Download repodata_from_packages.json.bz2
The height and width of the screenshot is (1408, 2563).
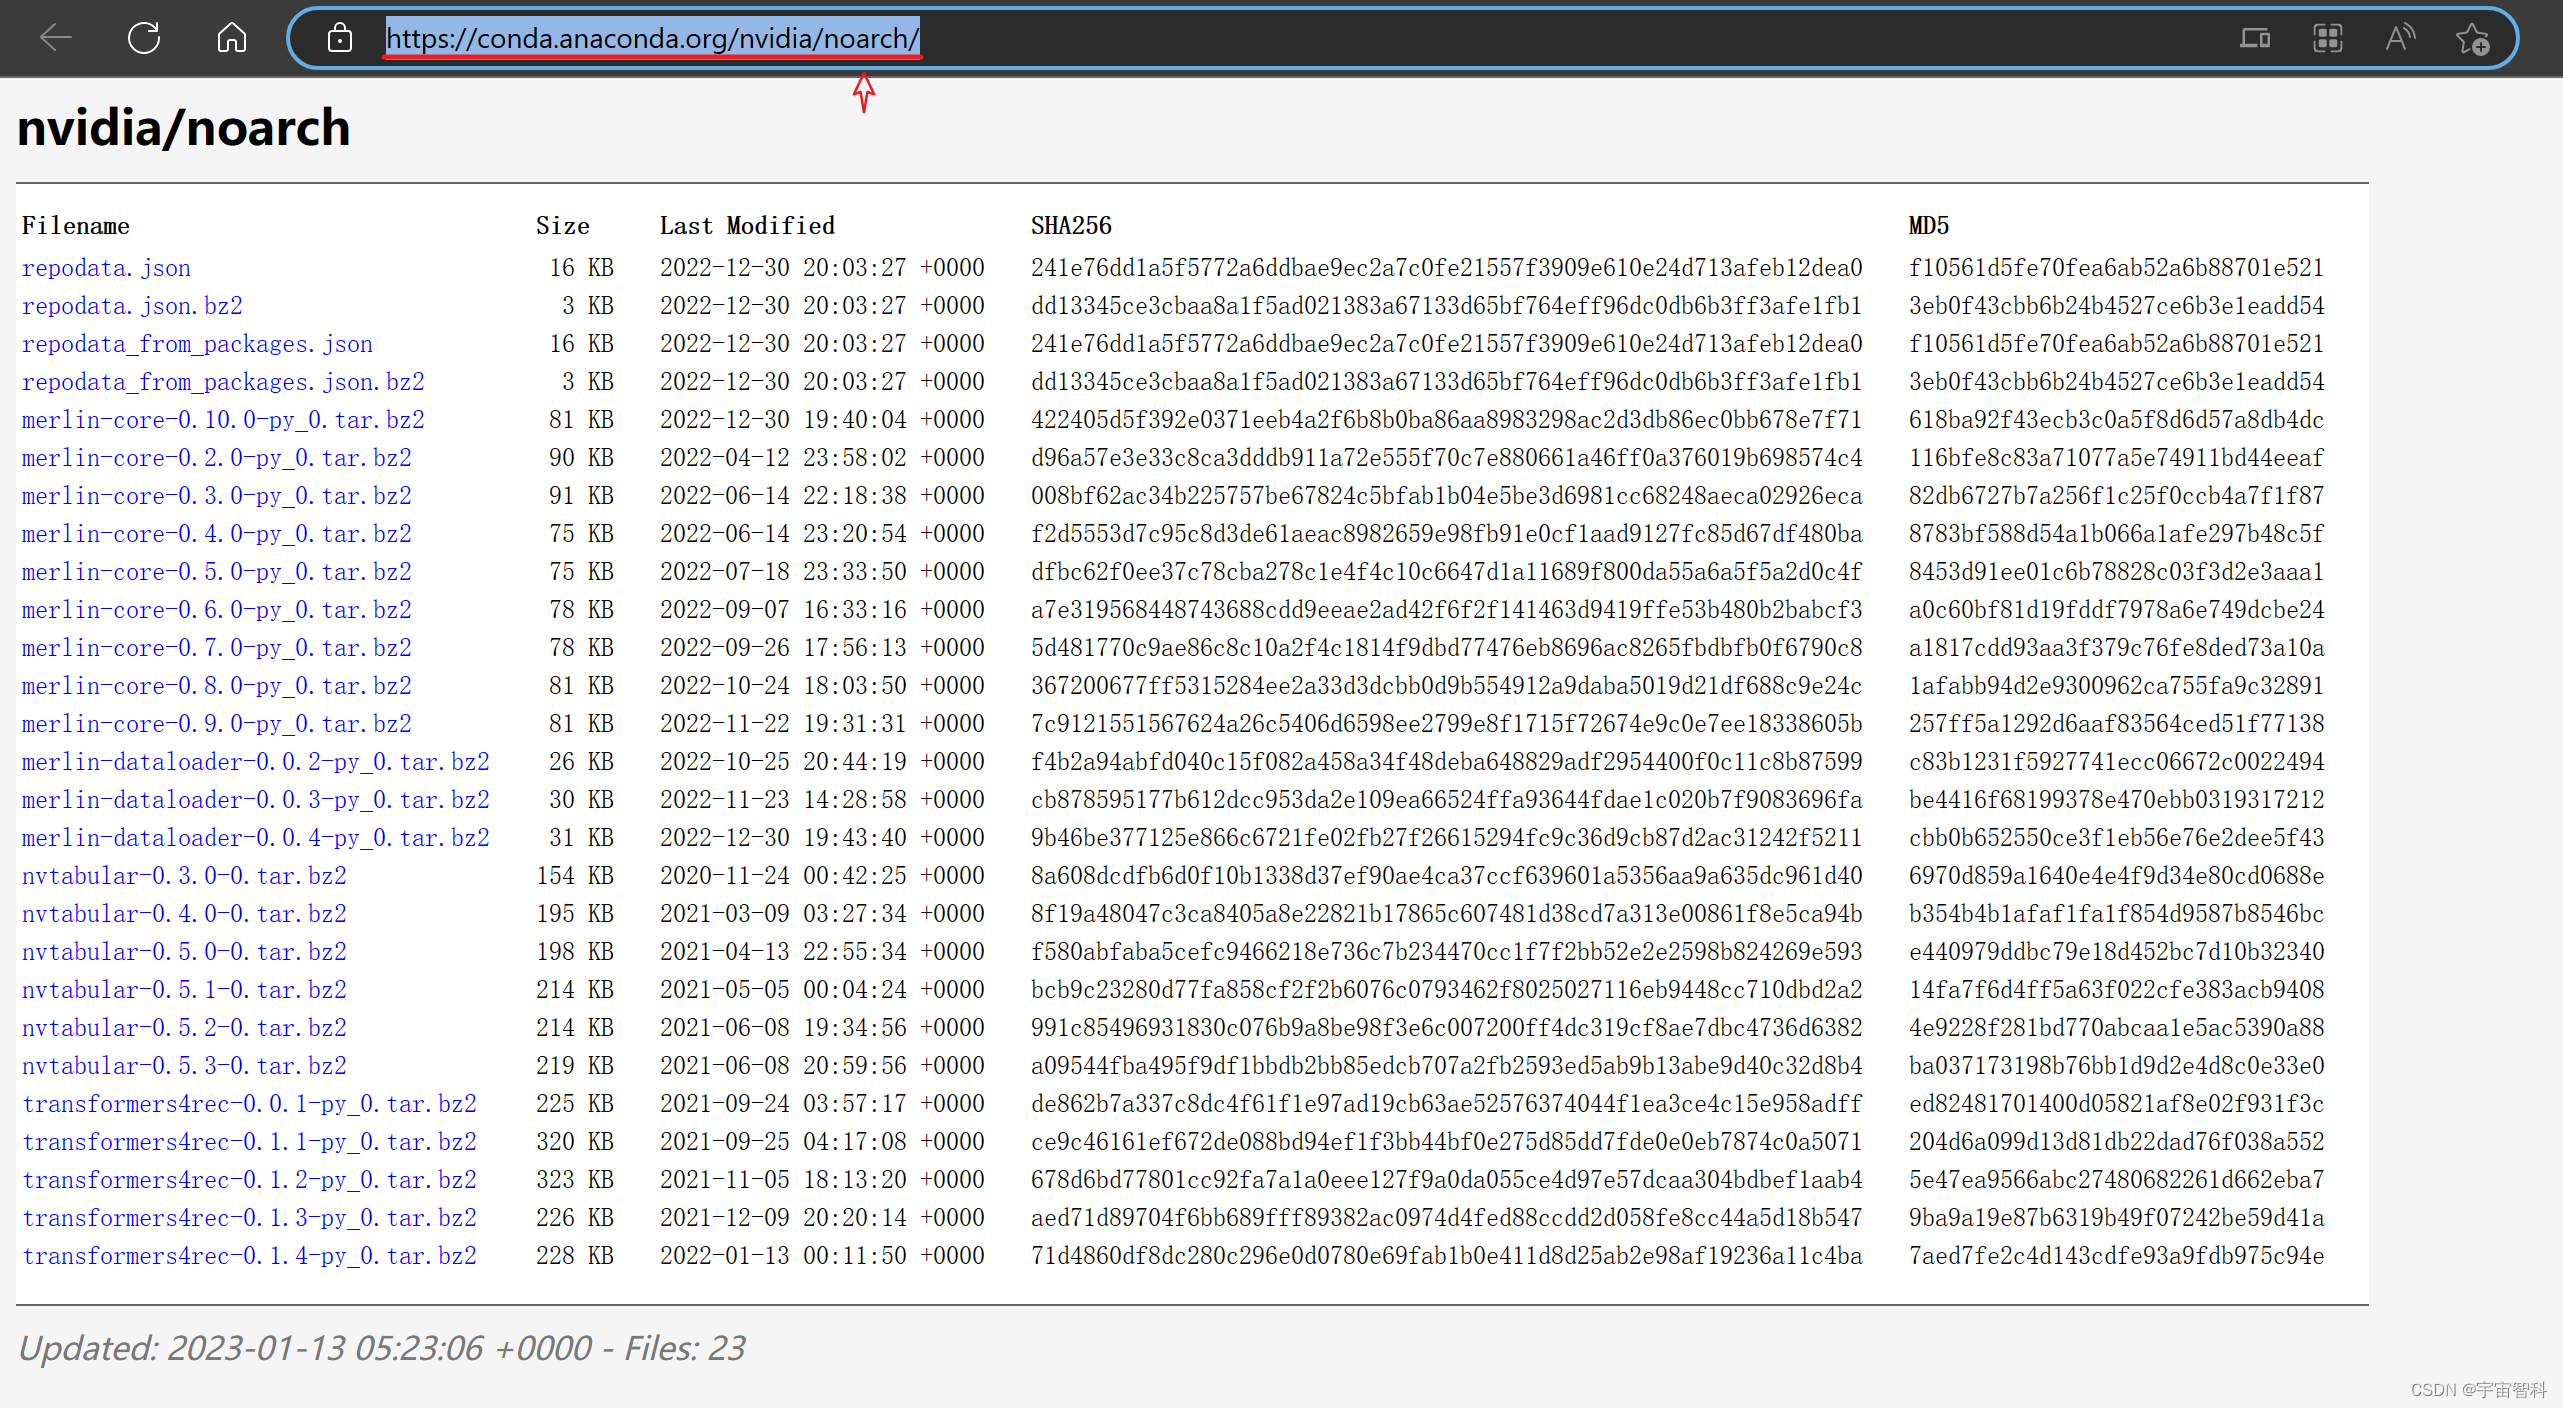(223, 382)
